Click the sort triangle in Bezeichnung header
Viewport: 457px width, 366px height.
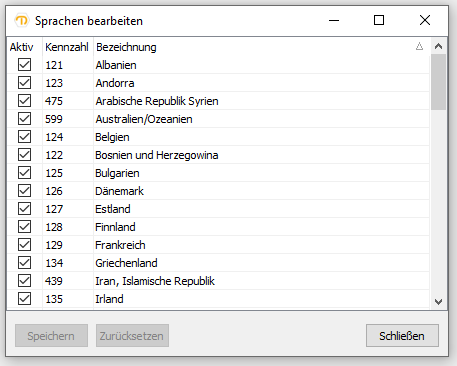(x=419, y=46)
